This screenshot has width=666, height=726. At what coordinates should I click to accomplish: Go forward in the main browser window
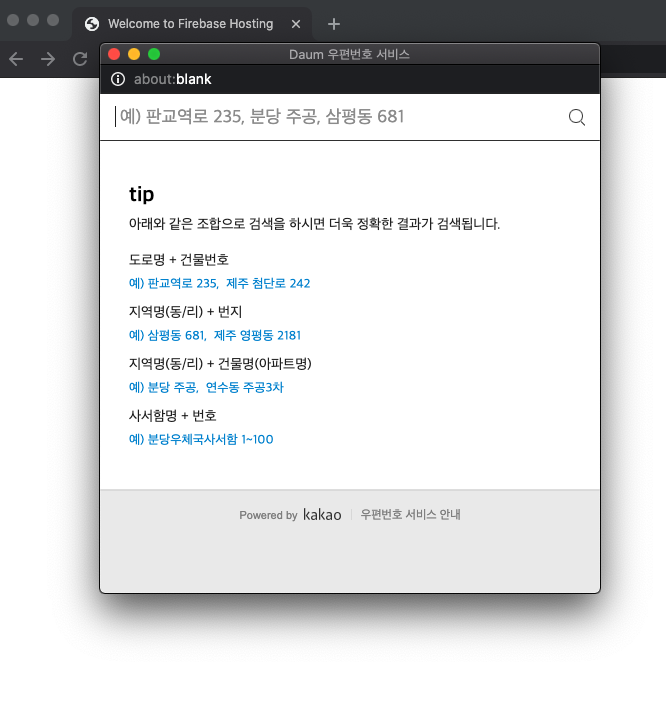(x=48, y=59)
